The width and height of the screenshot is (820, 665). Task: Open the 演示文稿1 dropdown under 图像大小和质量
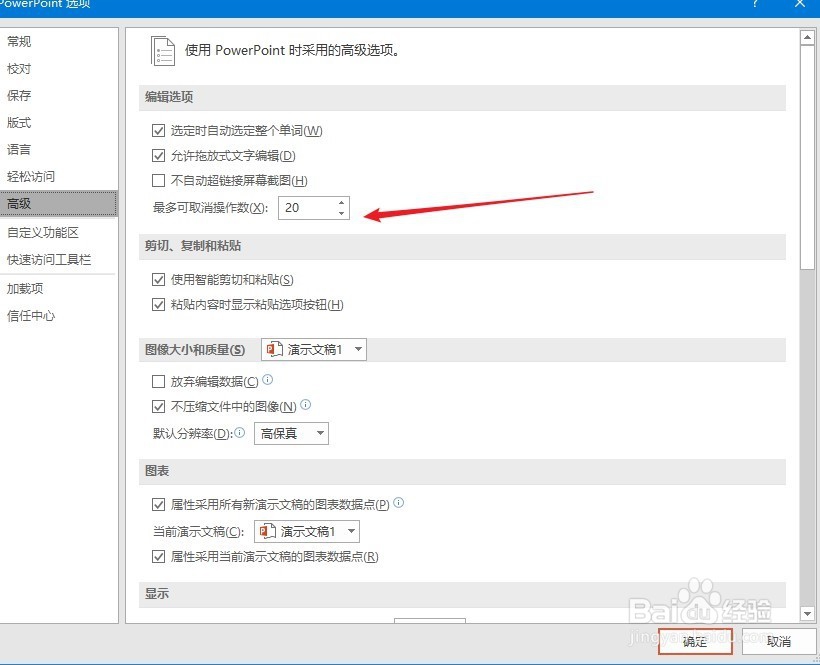click(x=356, y=349)
